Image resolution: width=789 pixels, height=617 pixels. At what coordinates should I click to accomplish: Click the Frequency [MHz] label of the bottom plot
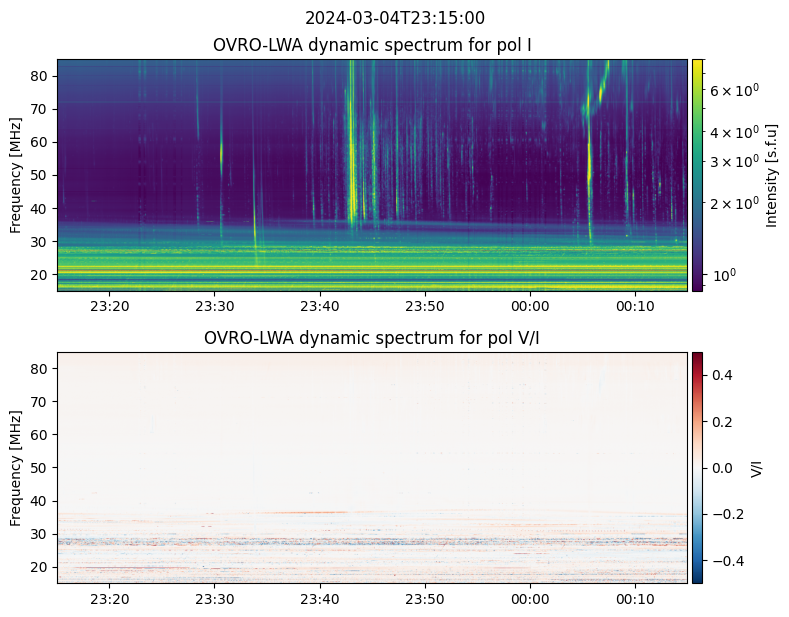click(x=16, y=467)
